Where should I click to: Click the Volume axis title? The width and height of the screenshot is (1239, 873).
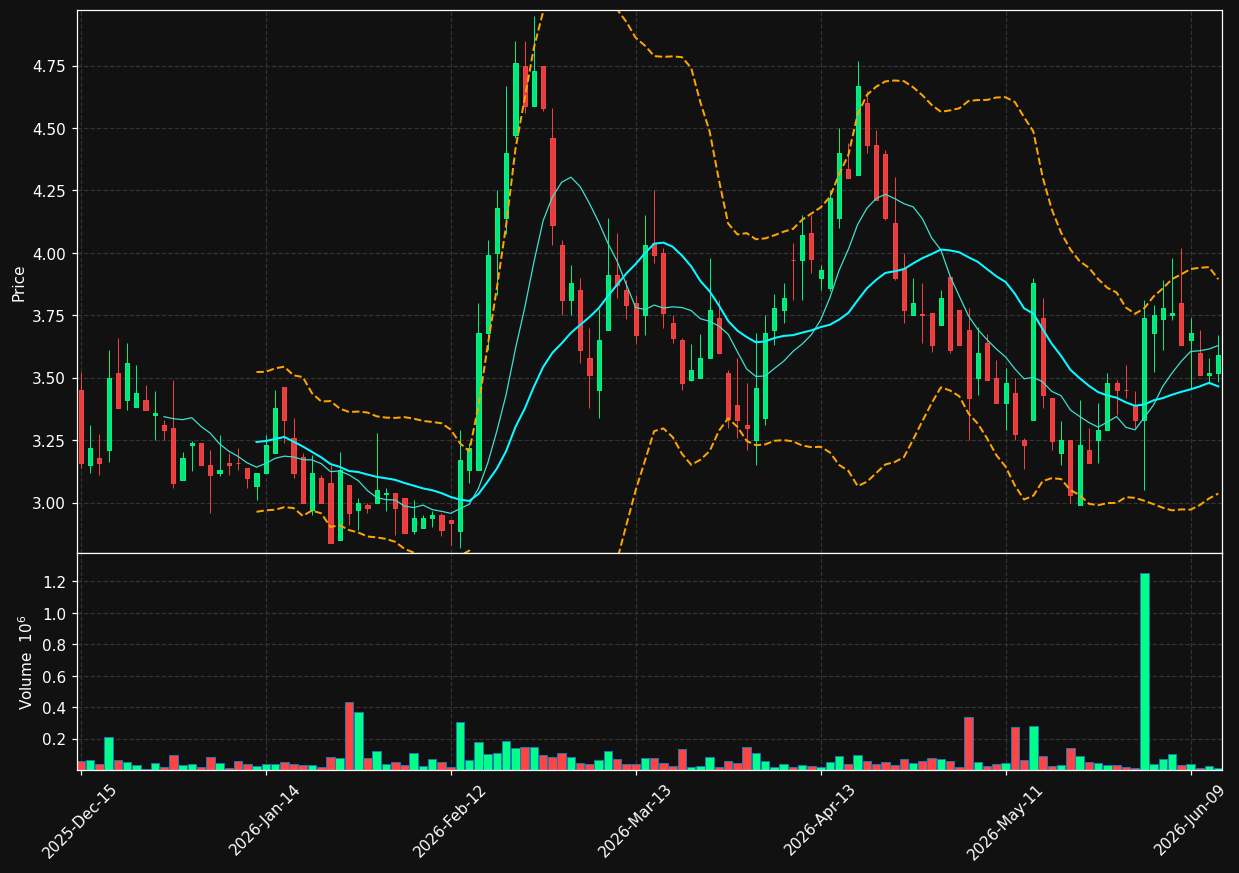(x=26, y=662)
